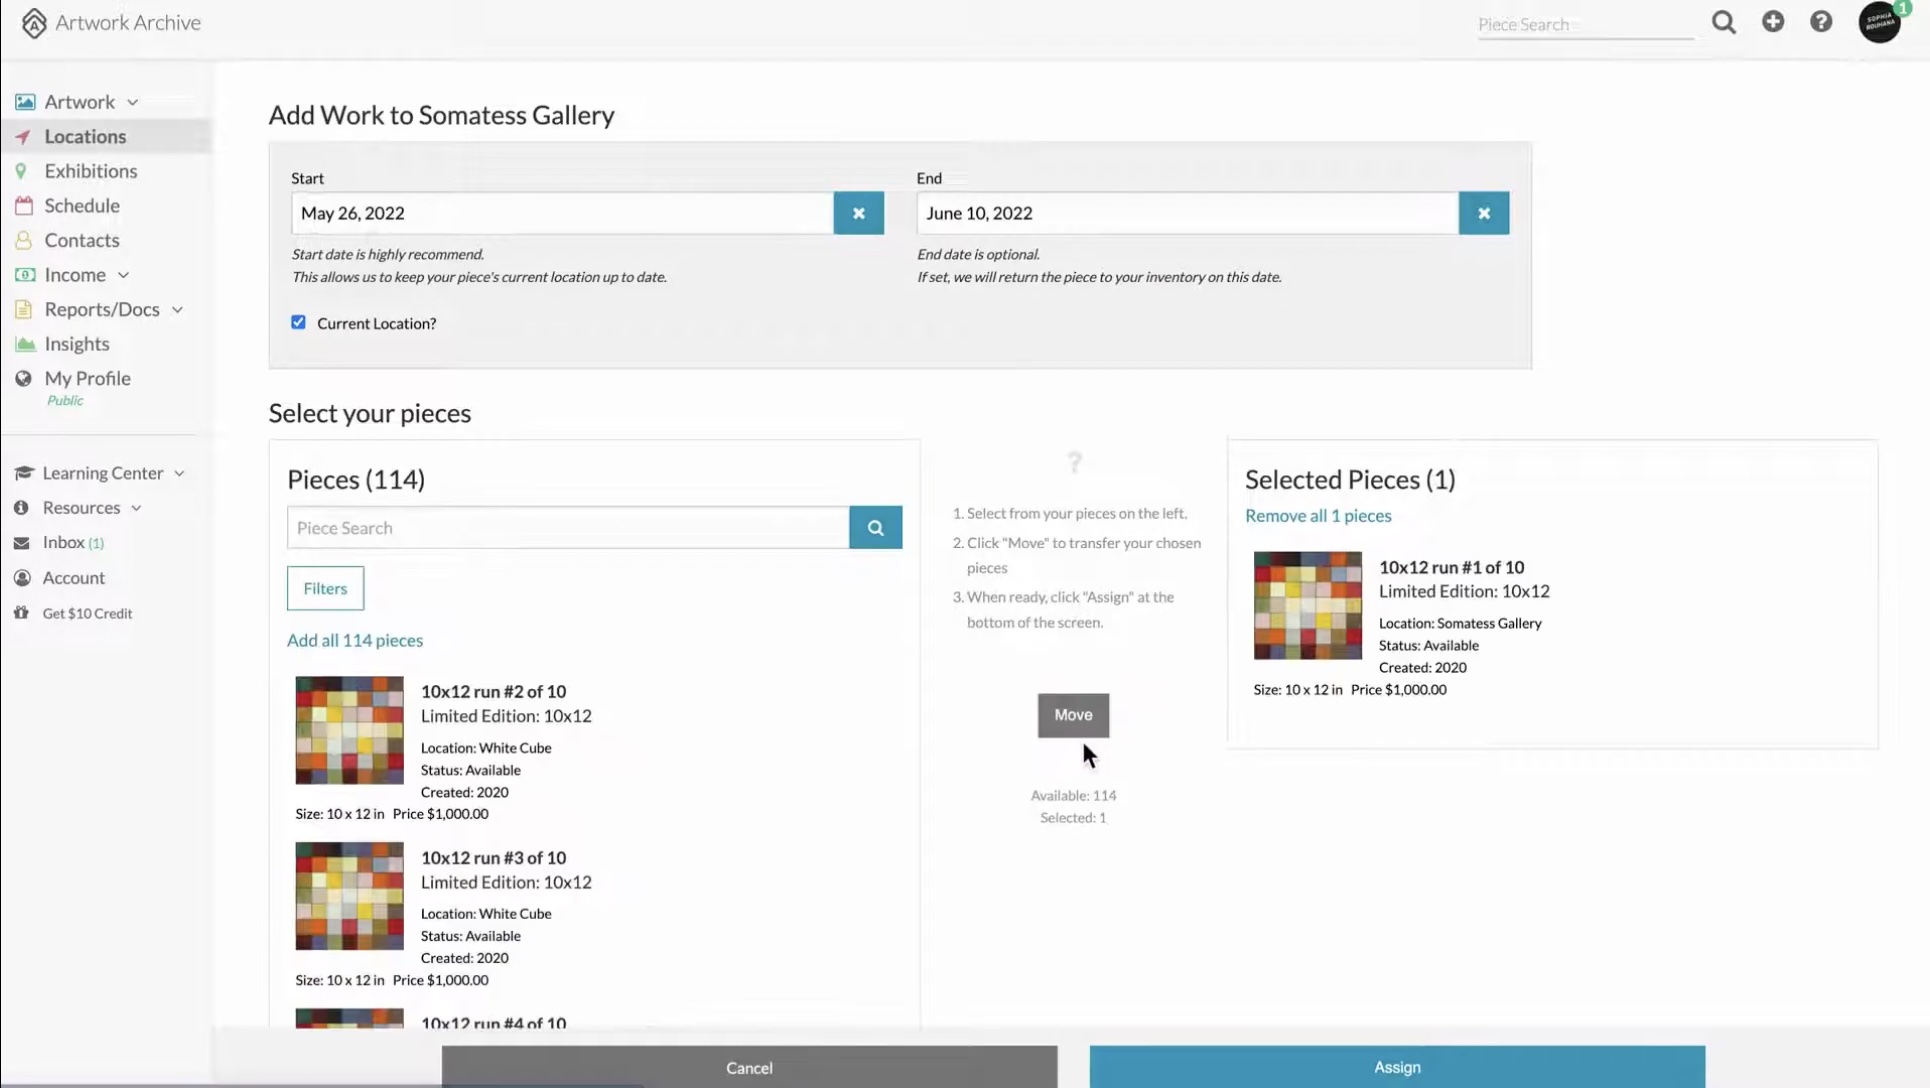1930x1088 pixels.
Task: Click the Learning Center graduation cap icon
Action: click(x=24, y=473)
